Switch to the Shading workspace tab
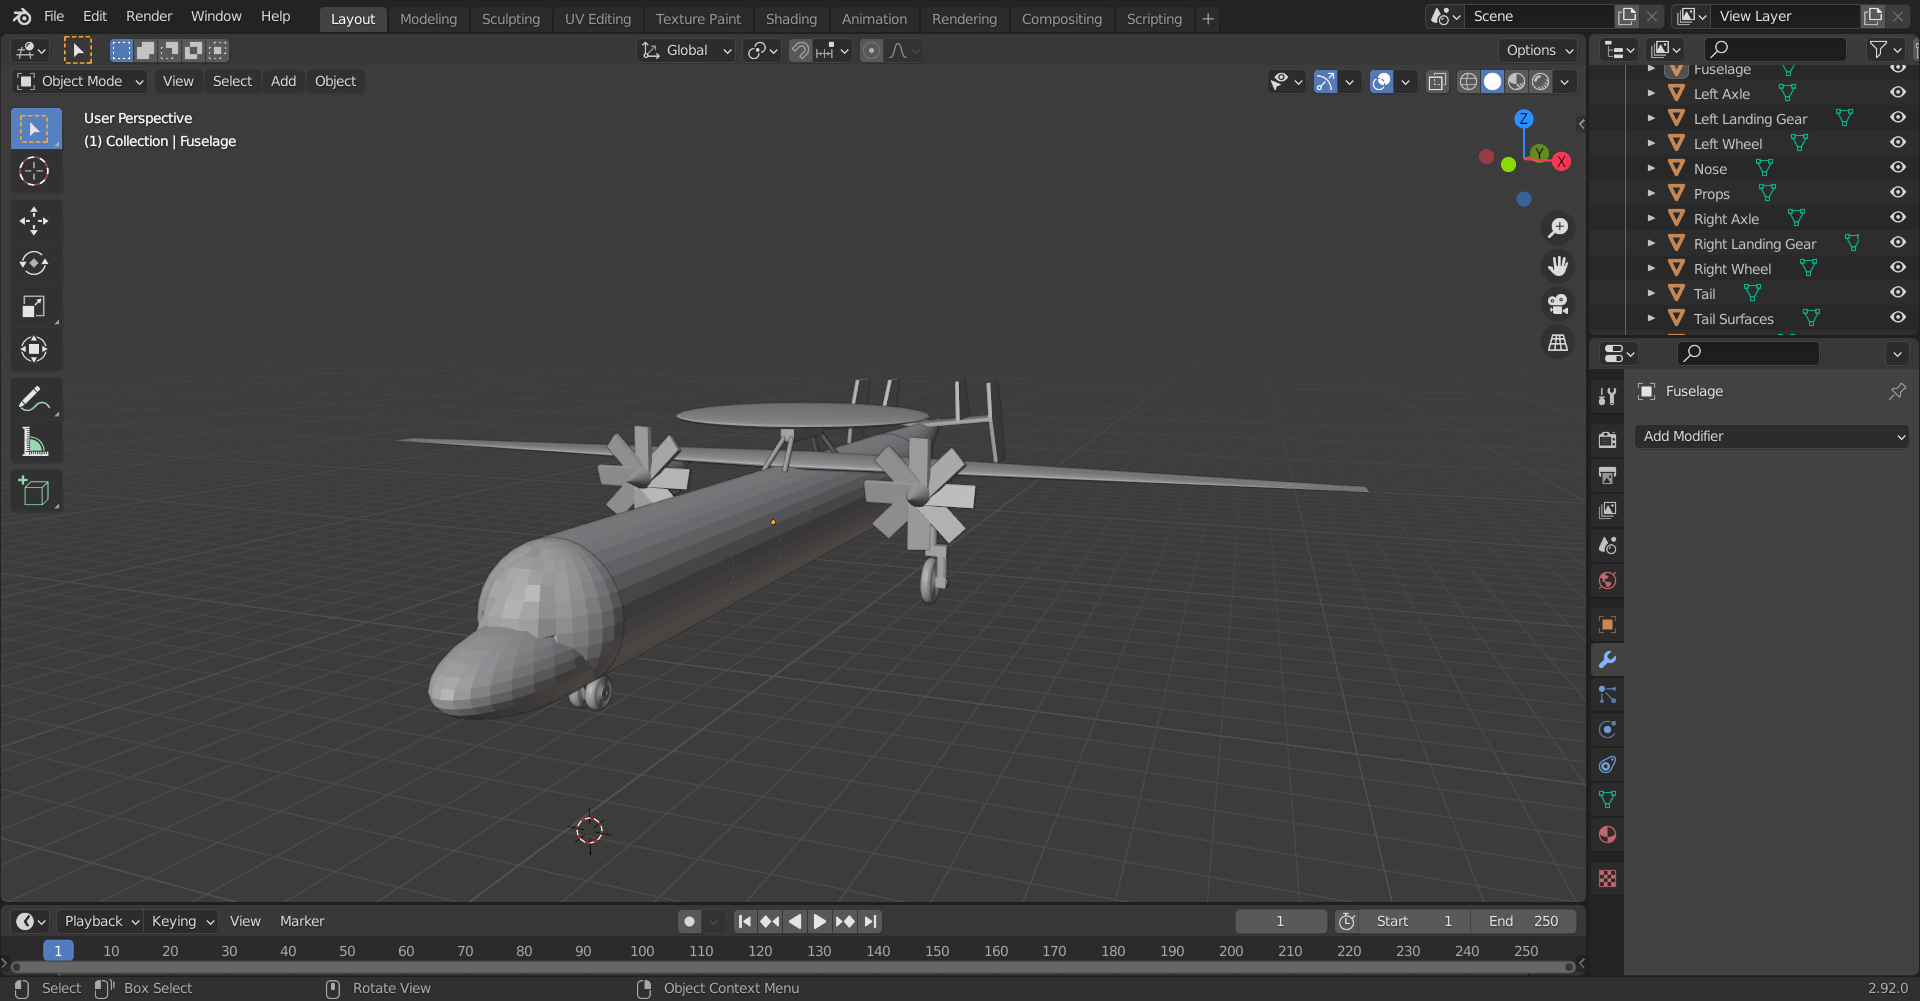This screenshot has height=1001, width=1920. (x=791, y=18)
